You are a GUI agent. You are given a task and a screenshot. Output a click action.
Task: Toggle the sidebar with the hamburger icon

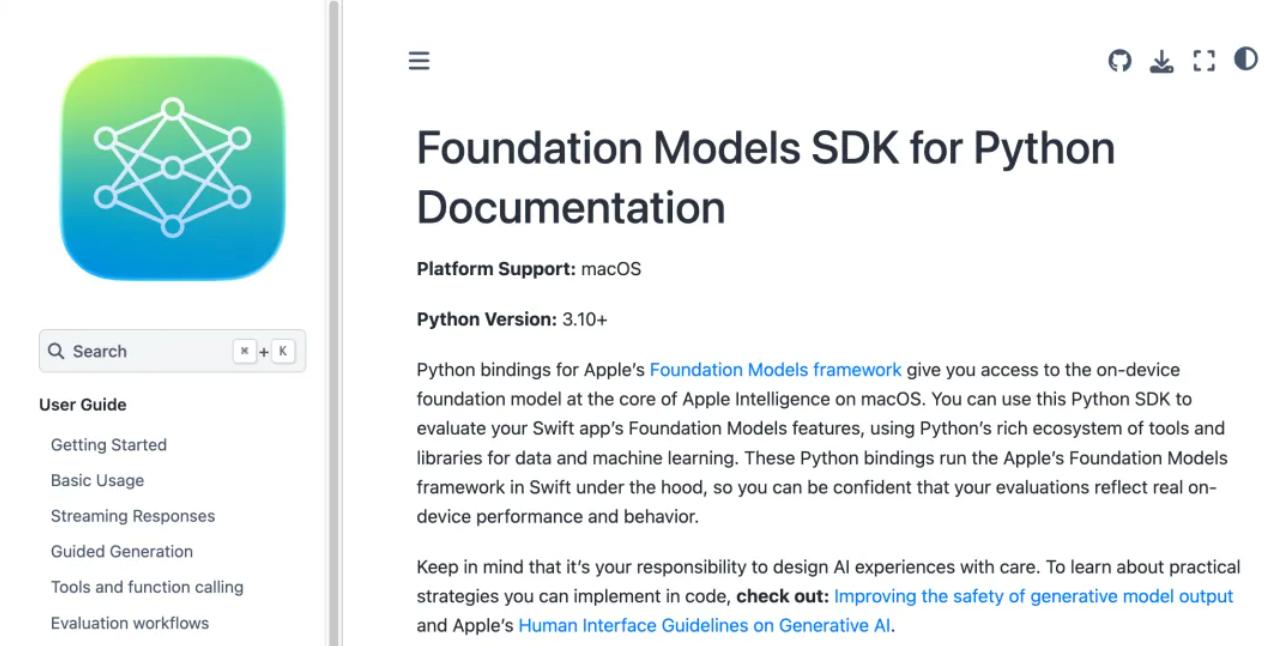point(419,61)
